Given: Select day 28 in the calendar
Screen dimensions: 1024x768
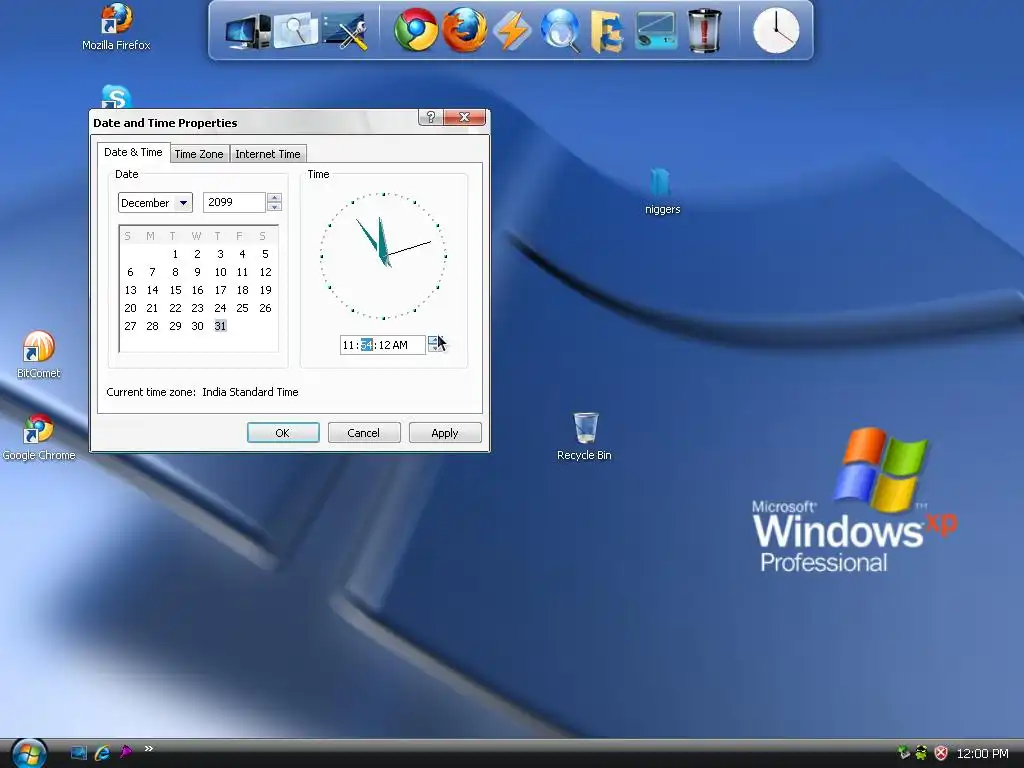Looking at the screenshot, I should (152, 326).
